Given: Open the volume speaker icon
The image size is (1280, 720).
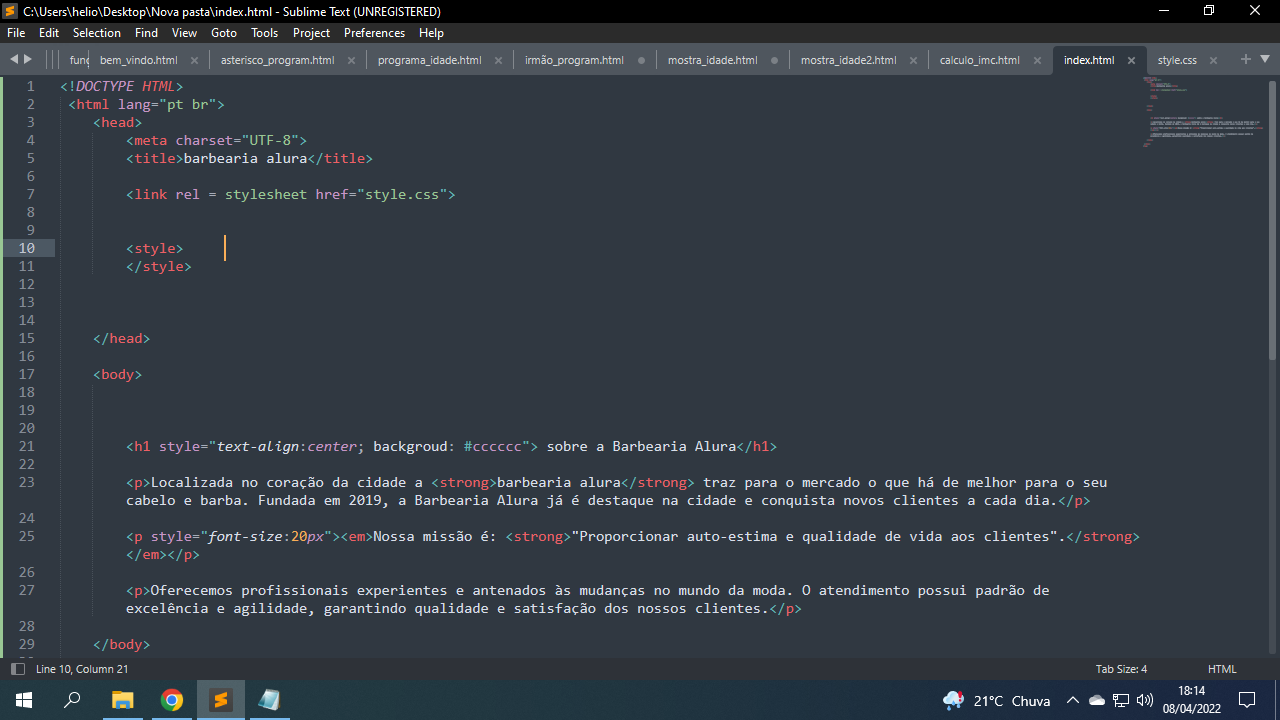Looking at the screenshot, I should coord(1145,701).
